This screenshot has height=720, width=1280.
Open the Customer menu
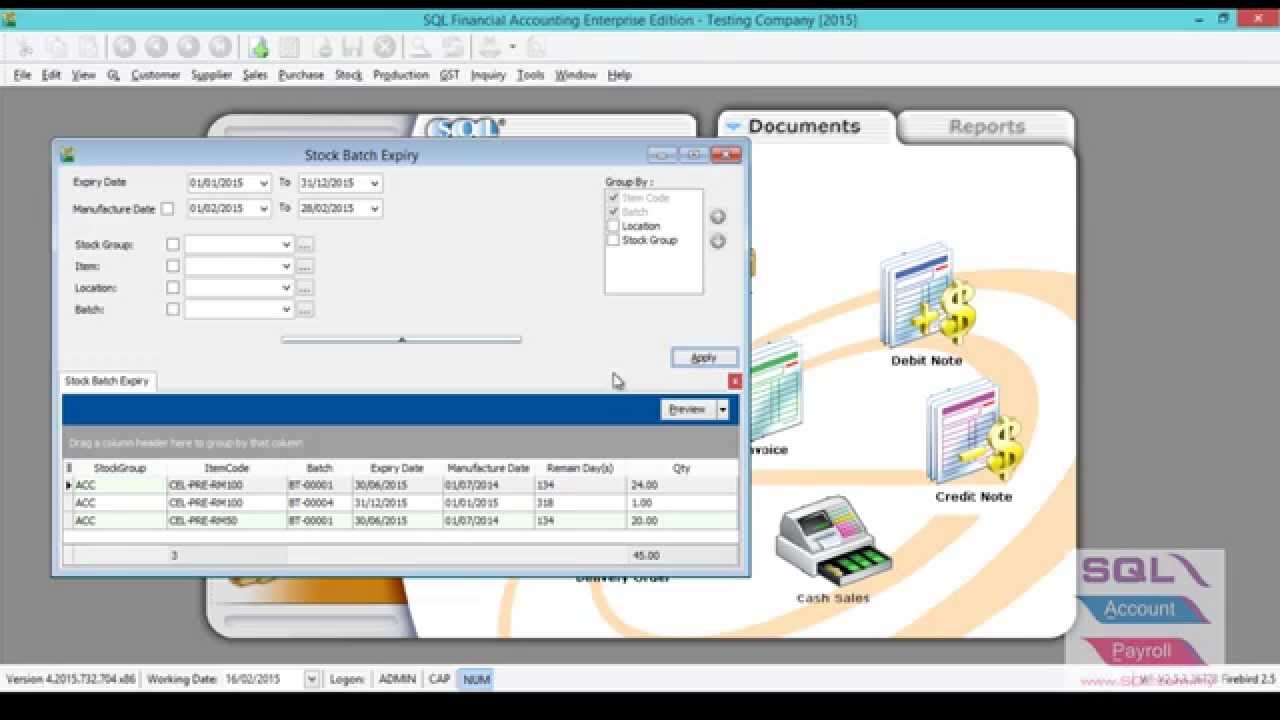click(x=155, y=75)
